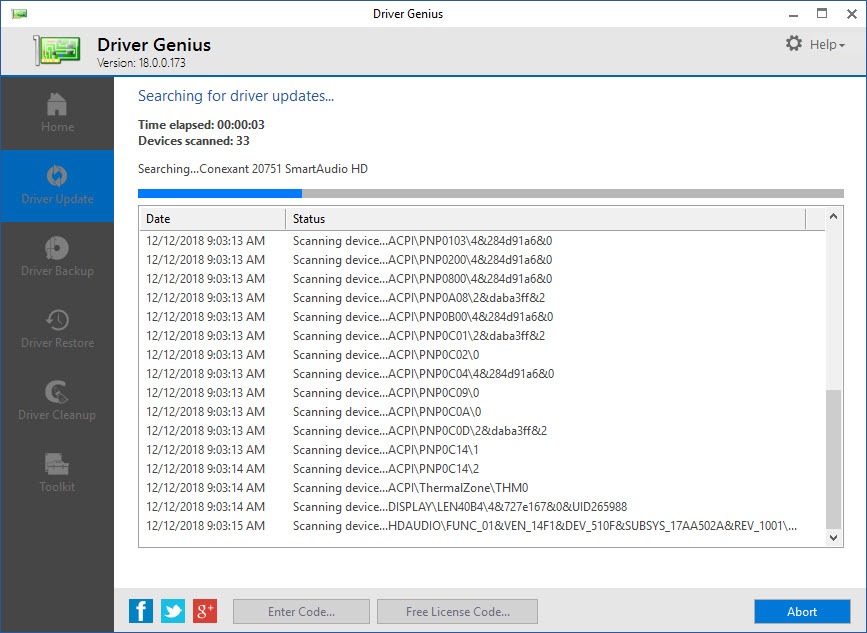867x633 pixels.
Task: Sort log by the Date column header
Action: click(x=212, y=219)
